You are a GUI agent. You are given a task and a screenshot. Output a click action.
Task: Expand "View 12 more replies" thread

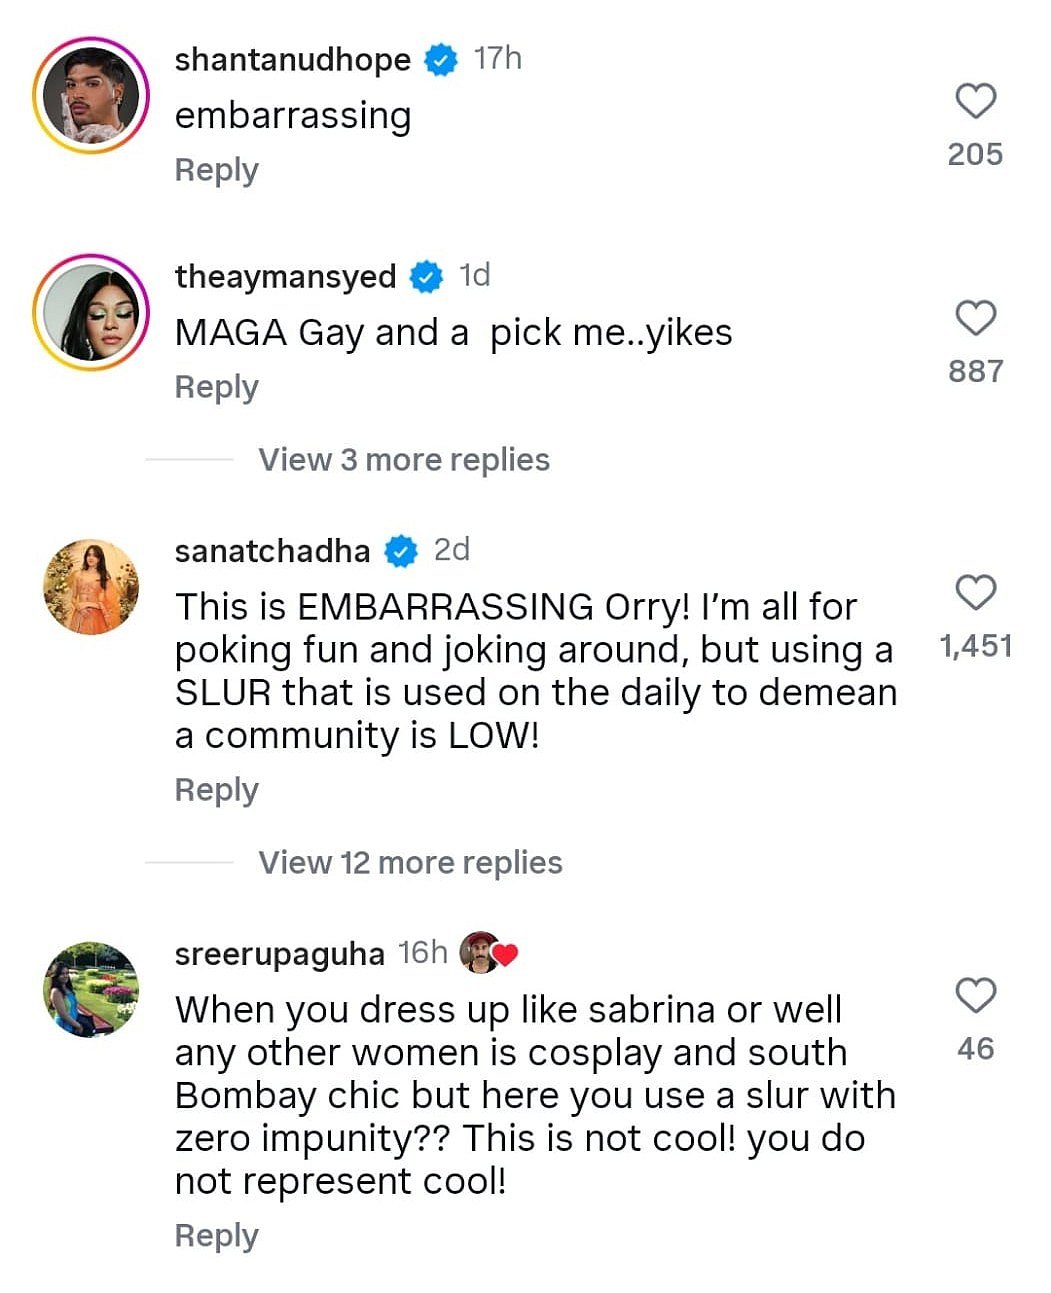[x=410, y=863]
